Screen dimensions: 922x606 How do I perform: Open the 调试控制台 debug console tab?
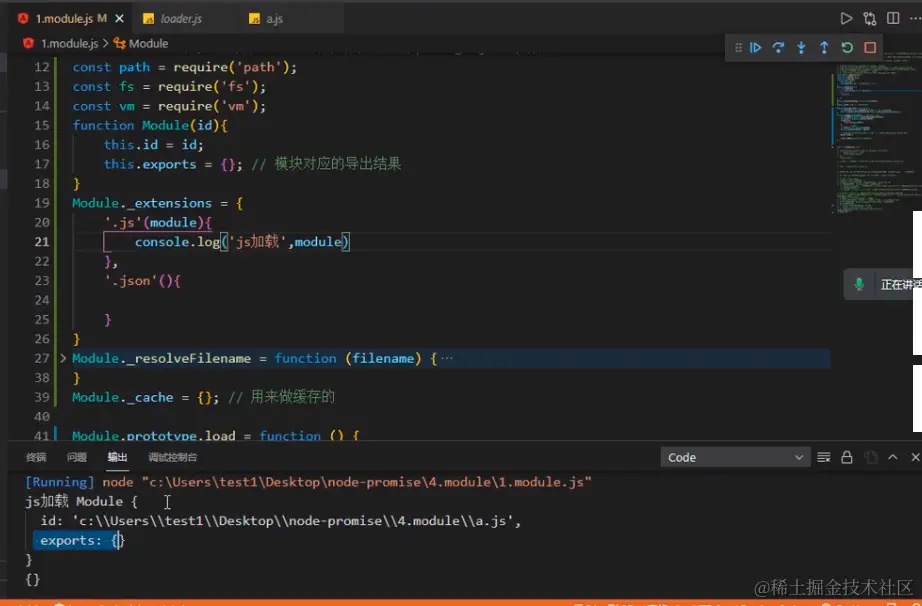point(172,457)
